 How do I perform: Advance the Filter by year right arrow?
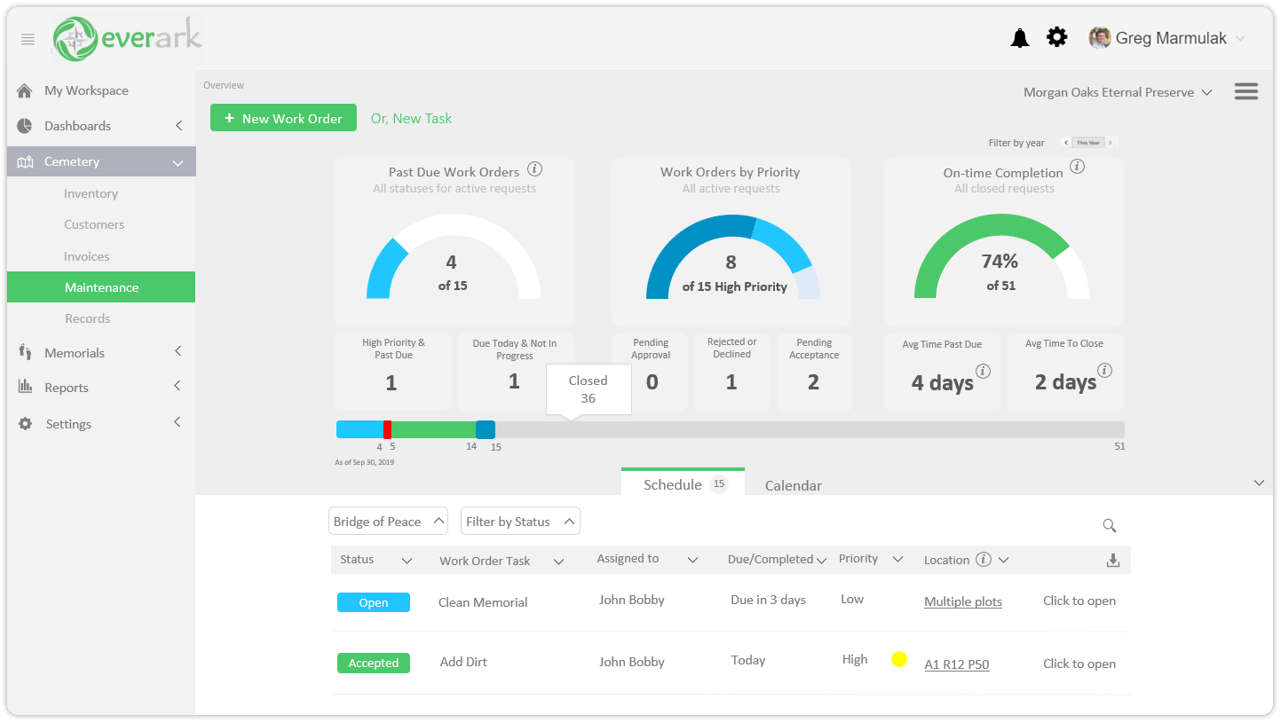tap(1110, 143)
